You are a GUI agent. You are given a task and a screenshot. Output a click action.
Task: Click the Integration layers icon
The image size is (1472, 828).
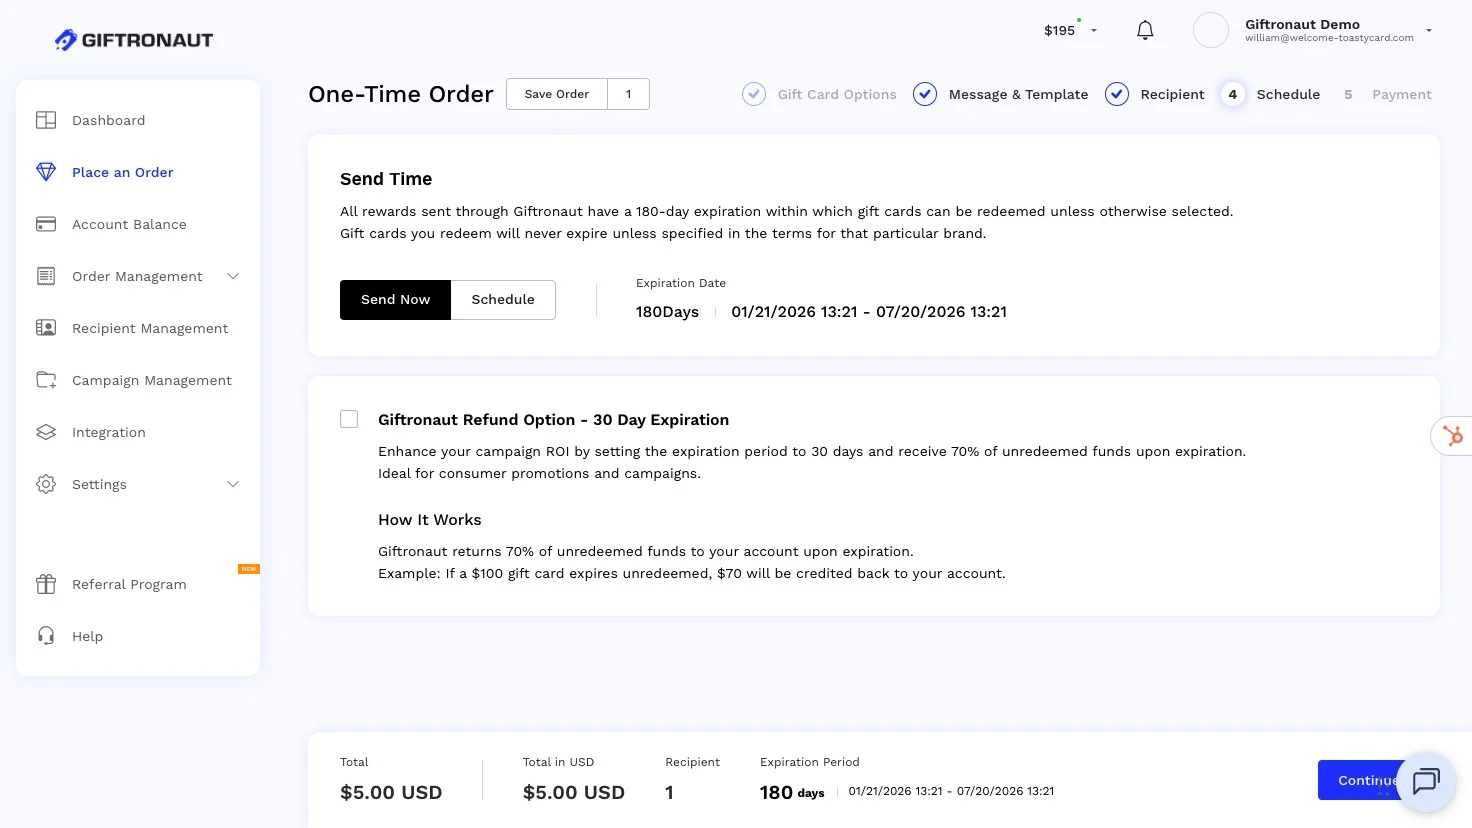coord(46,432)
